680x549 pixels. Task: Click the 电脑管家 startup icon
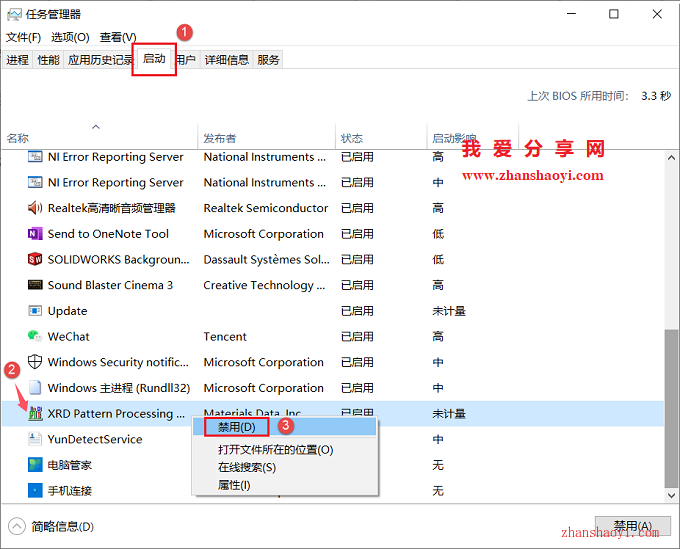(36, 465)
